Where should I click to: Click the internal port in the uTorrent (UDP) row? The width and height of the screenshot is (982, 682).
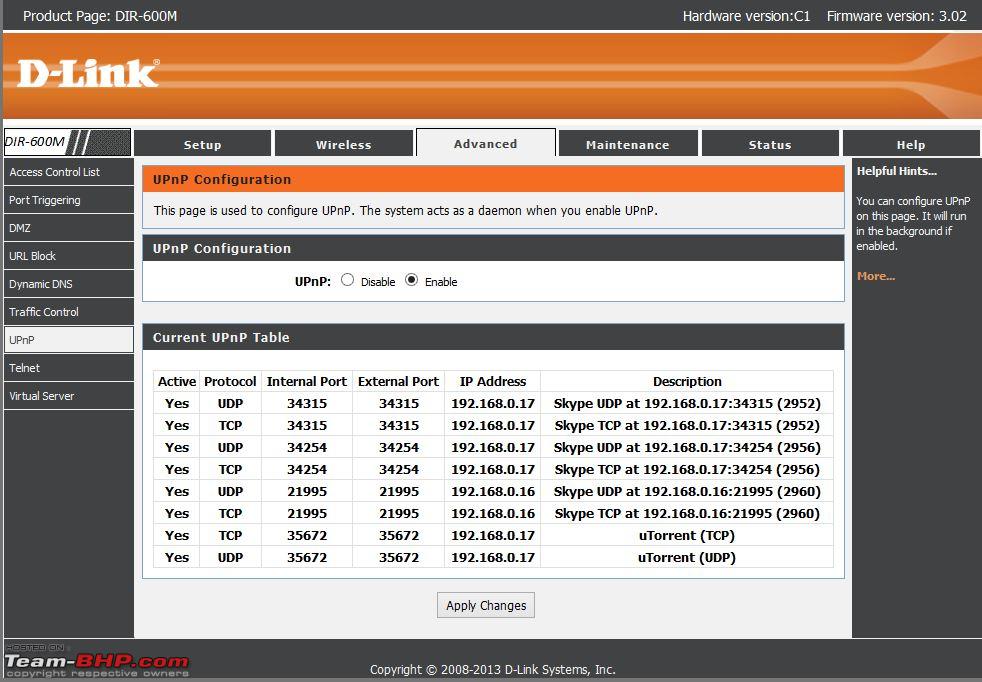(x=307, y=557)
